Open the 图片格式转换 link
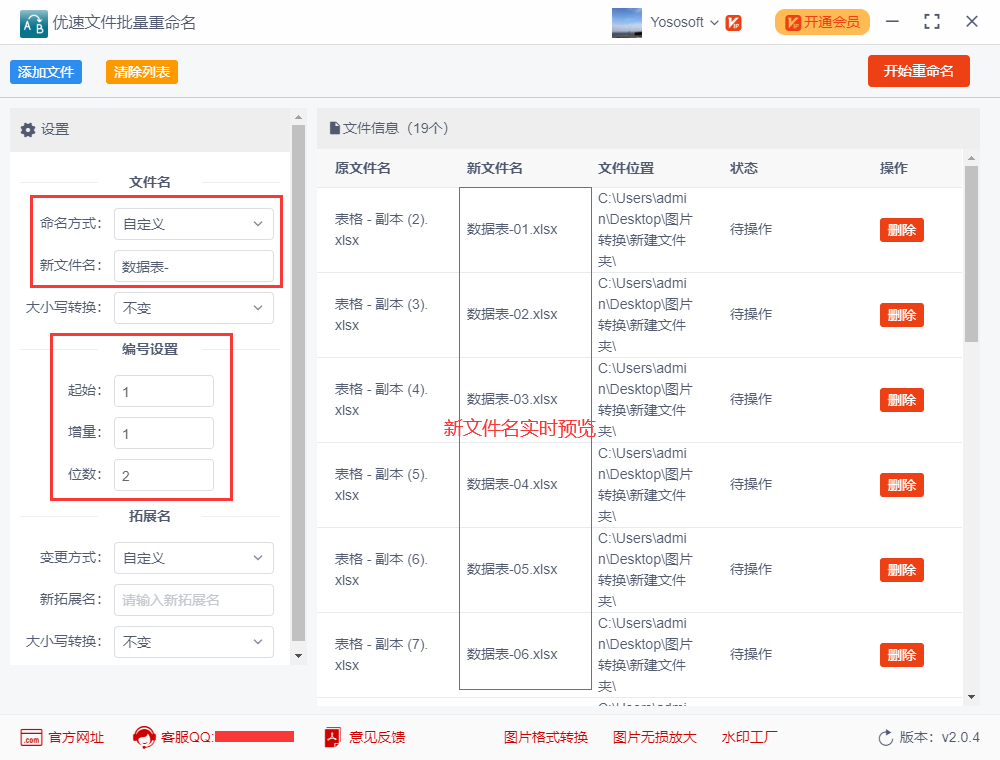Screen dimensions: 1000x760 [x=546, y=738]
